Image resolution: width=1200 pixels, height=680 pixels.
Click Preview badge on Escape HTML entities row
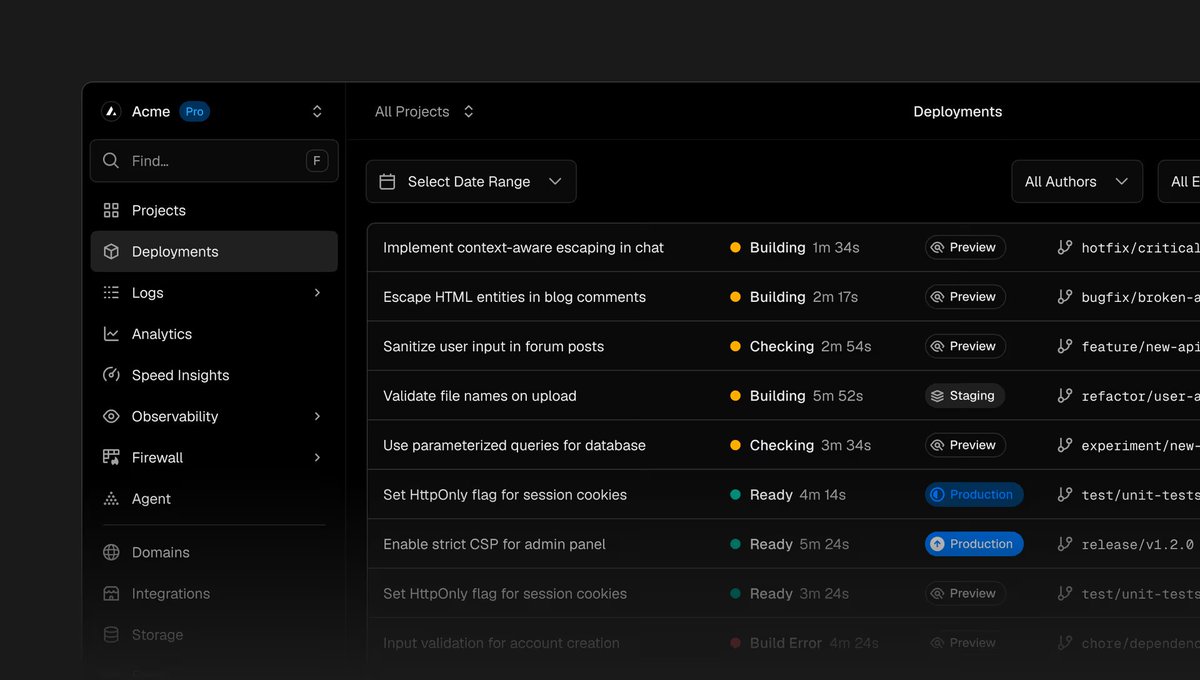(x=965, y=297)
